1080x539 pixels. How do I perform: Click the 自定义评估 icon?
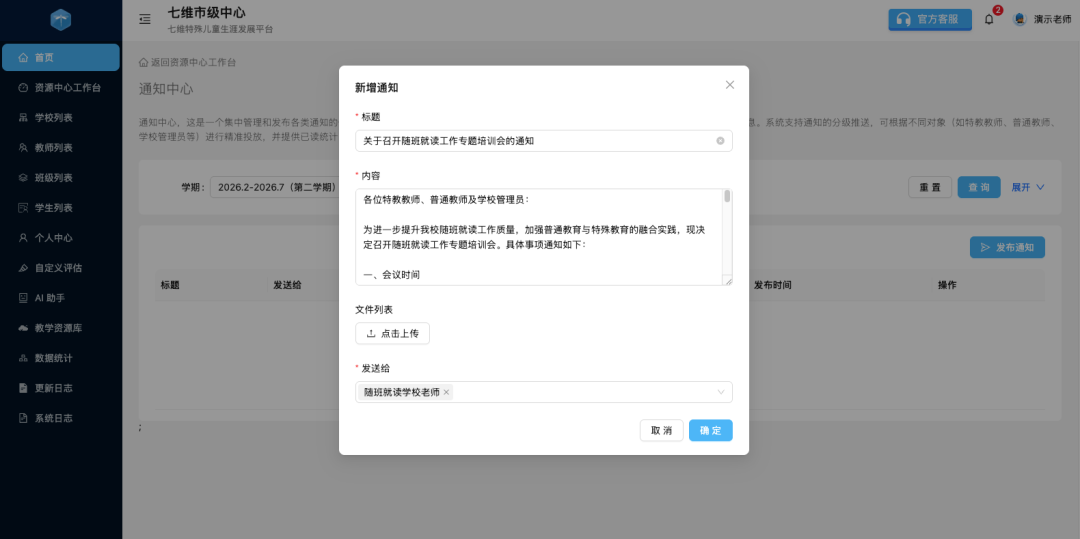point(23,268)
